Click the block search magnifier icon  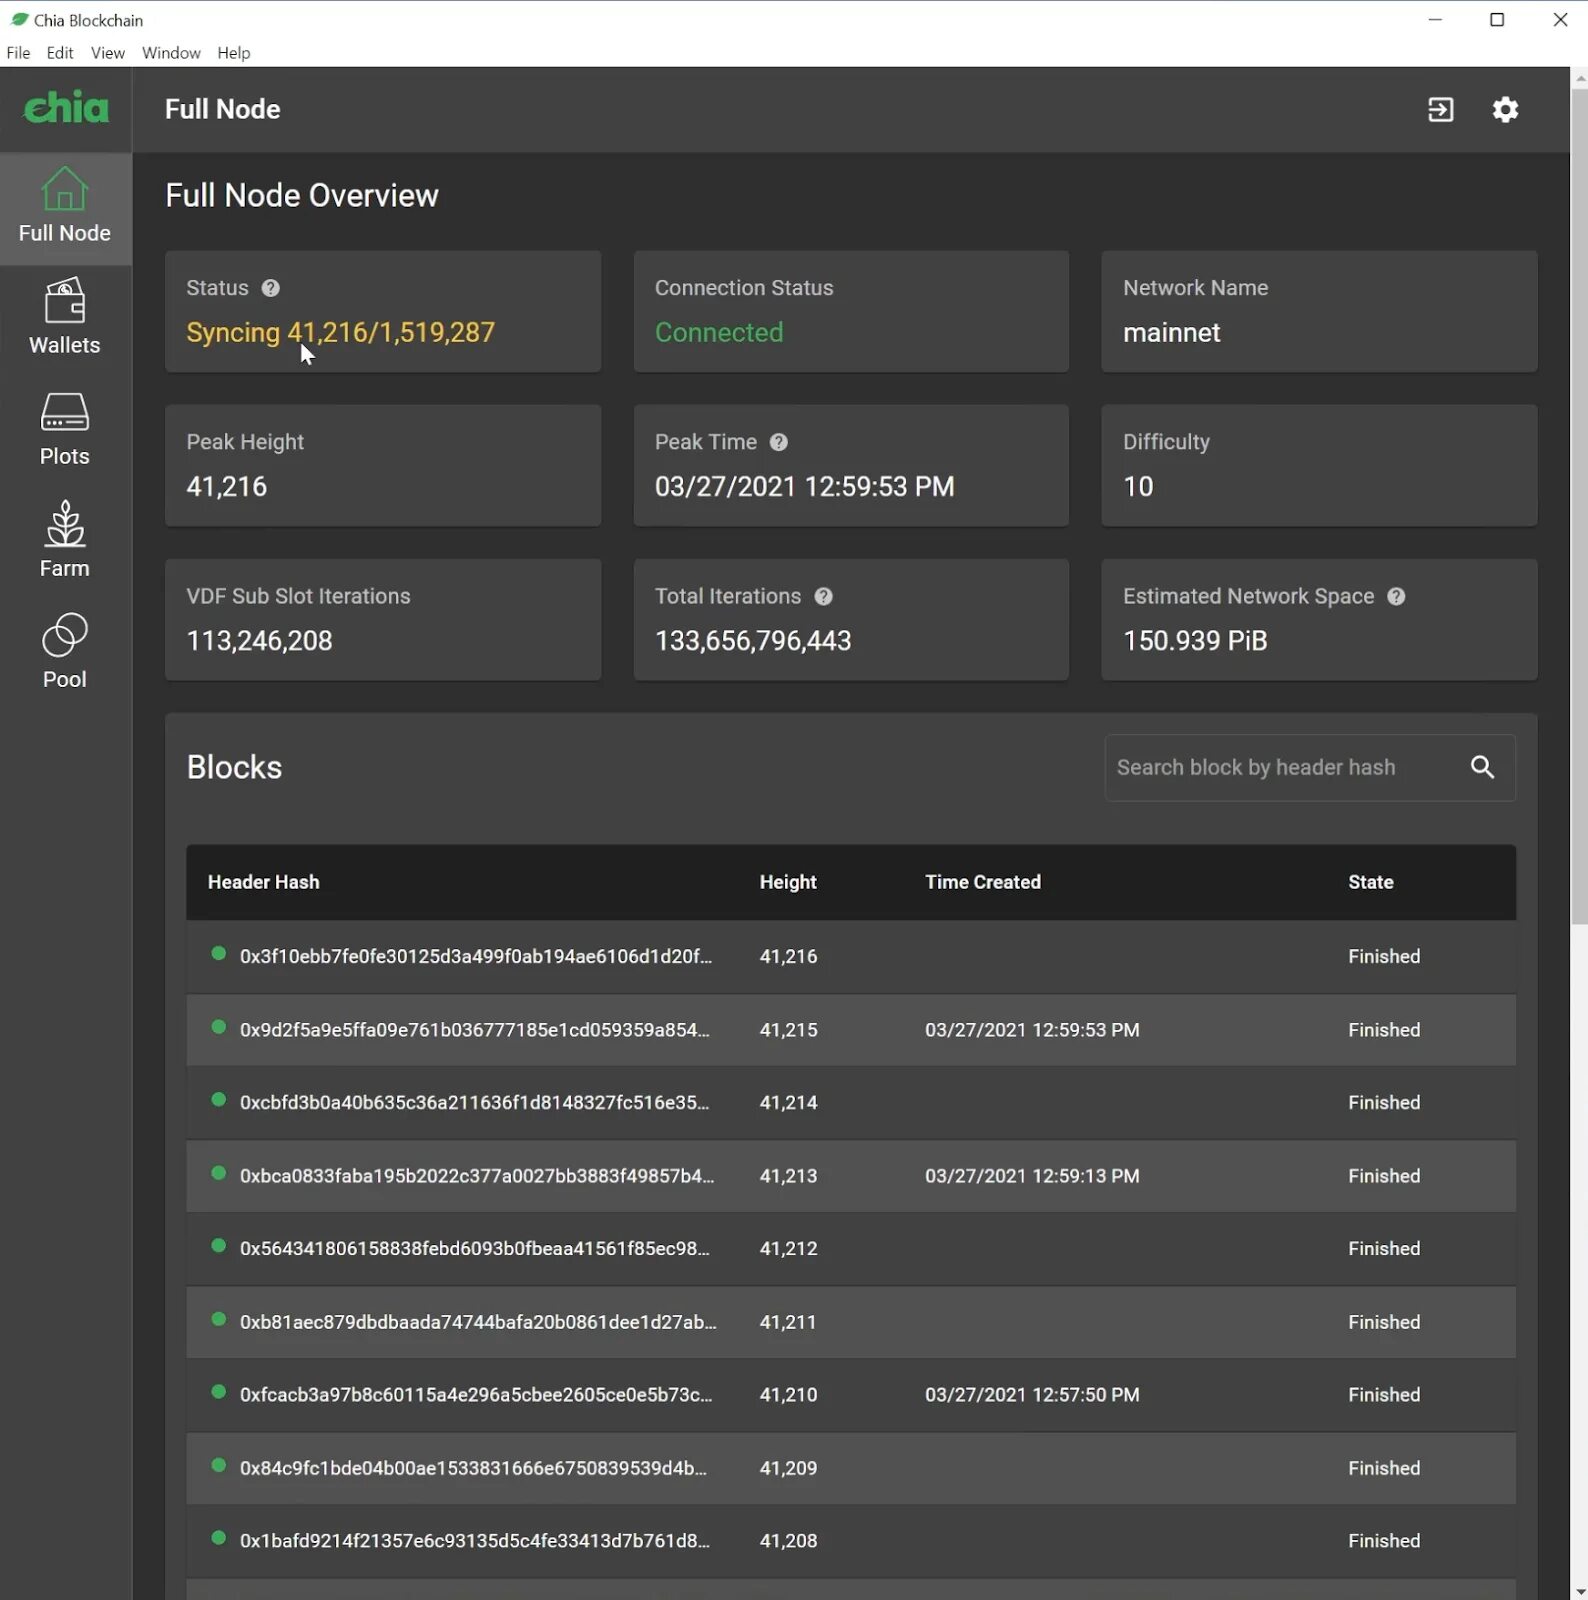click(1482, 767)
